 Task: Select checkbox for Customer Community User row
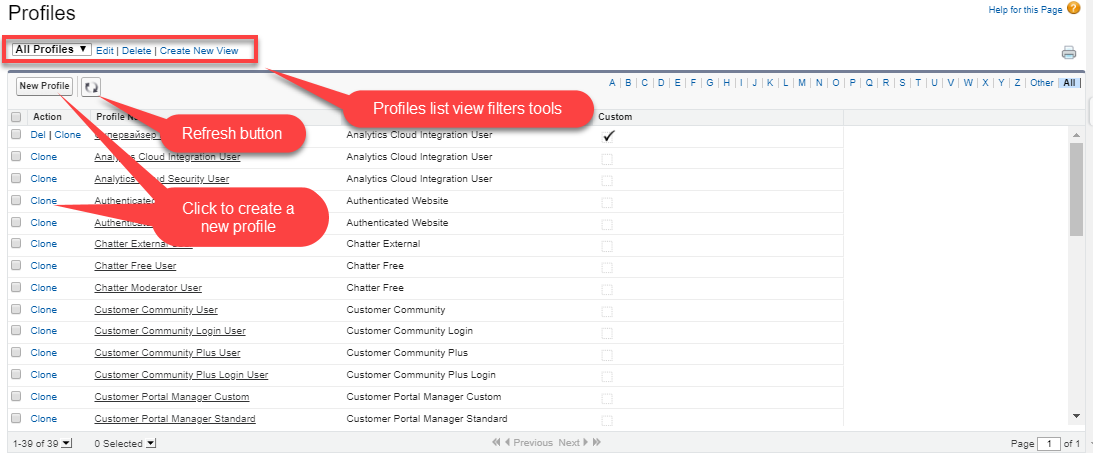click(16, 310)
